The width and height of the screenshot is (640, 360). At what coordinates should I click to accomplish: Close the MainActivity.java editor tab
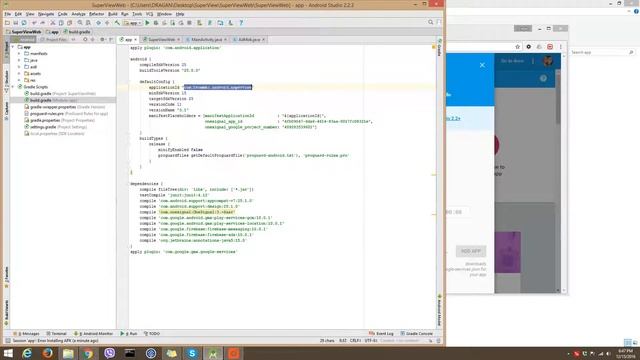[226, 40]
